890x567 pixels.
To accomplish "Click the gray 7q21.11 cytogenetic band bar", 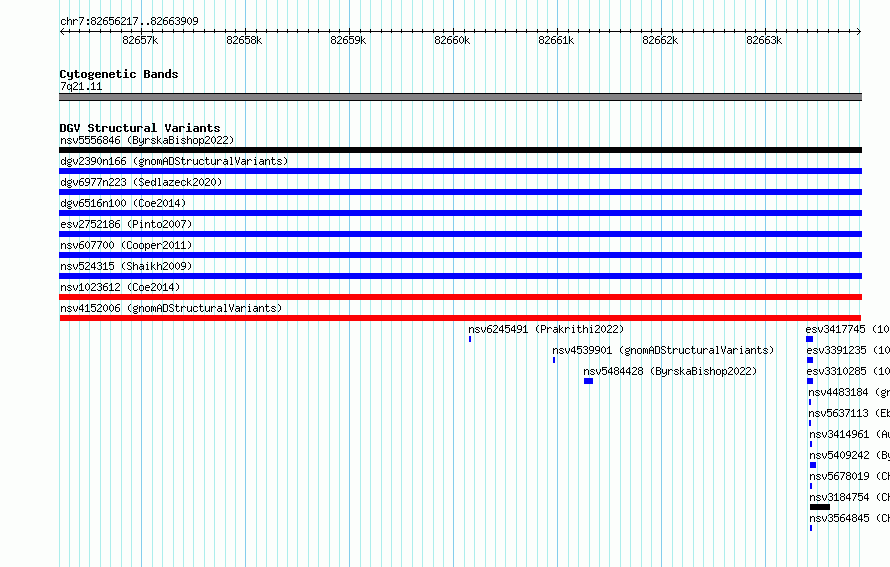I will pyautogui.click(x=460, y=97).
